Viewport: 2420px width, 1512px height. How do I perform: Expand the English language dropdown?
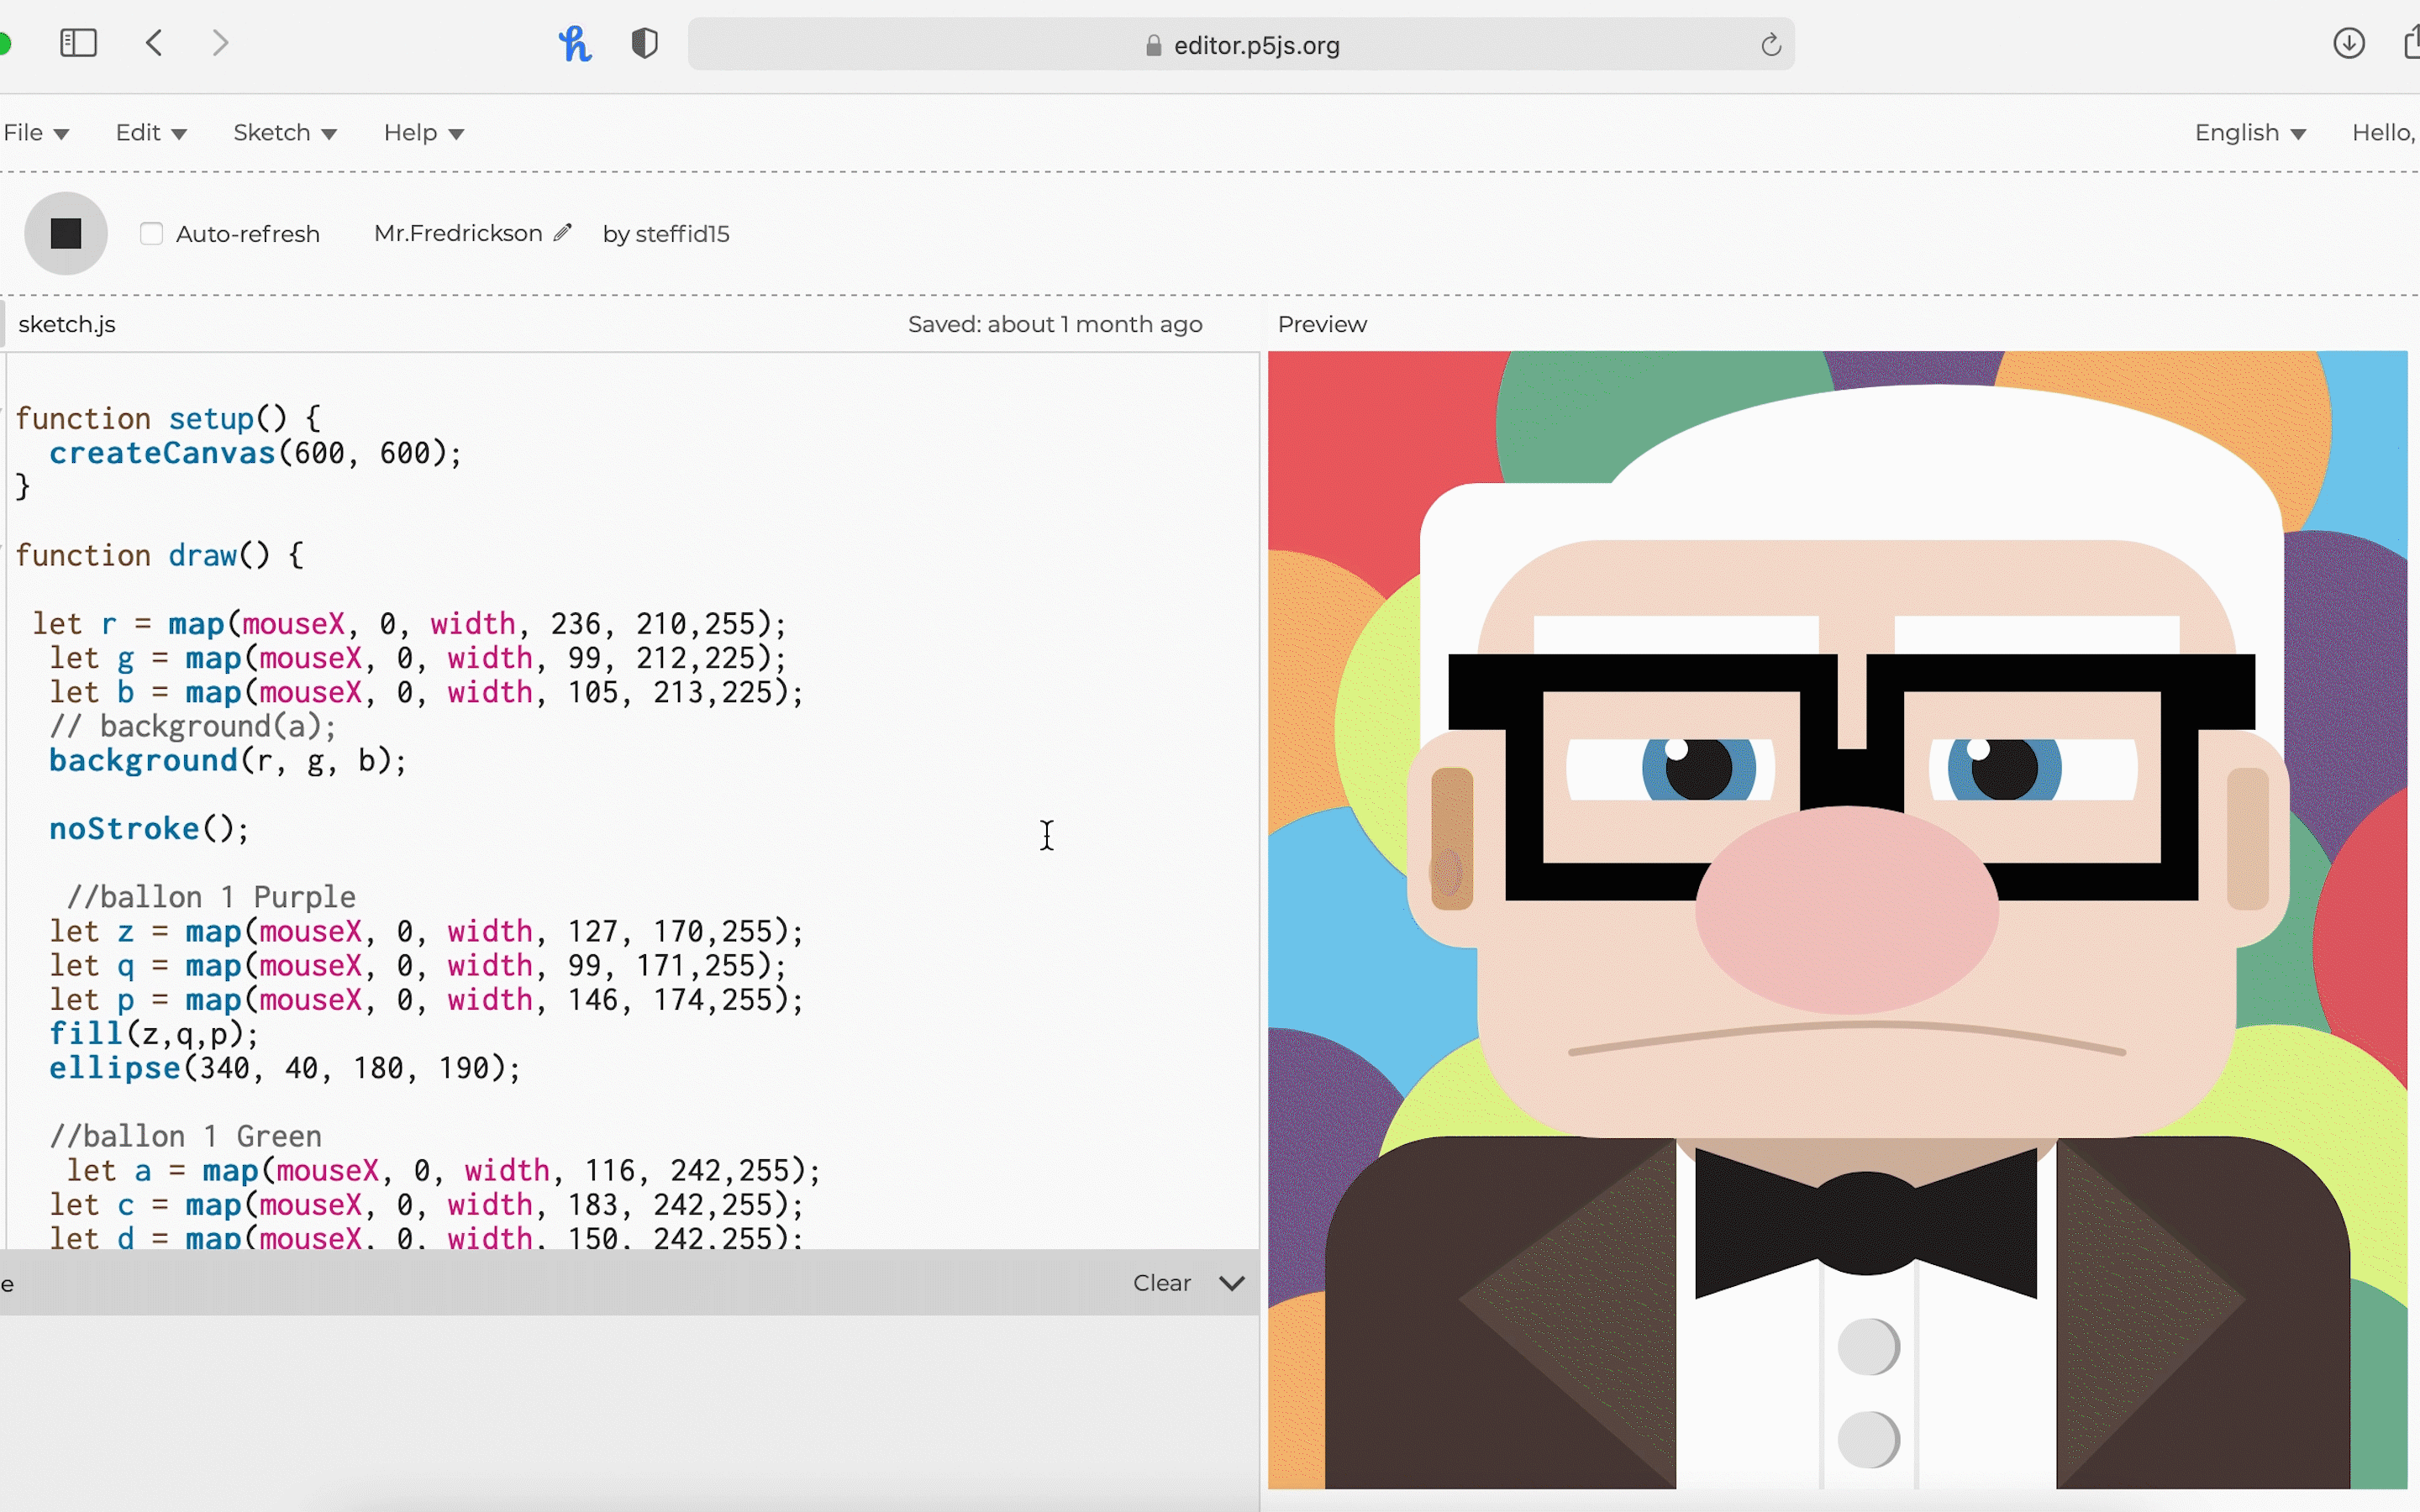2253,133
